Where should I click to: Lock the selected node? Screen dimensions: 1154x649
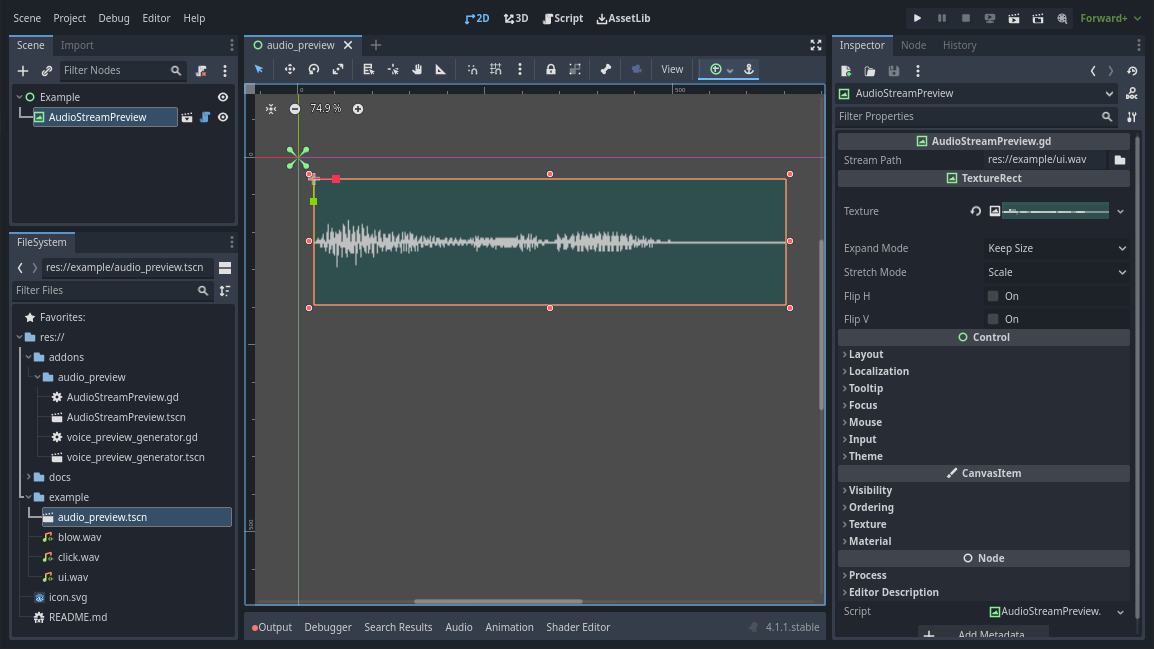point(551,69)
